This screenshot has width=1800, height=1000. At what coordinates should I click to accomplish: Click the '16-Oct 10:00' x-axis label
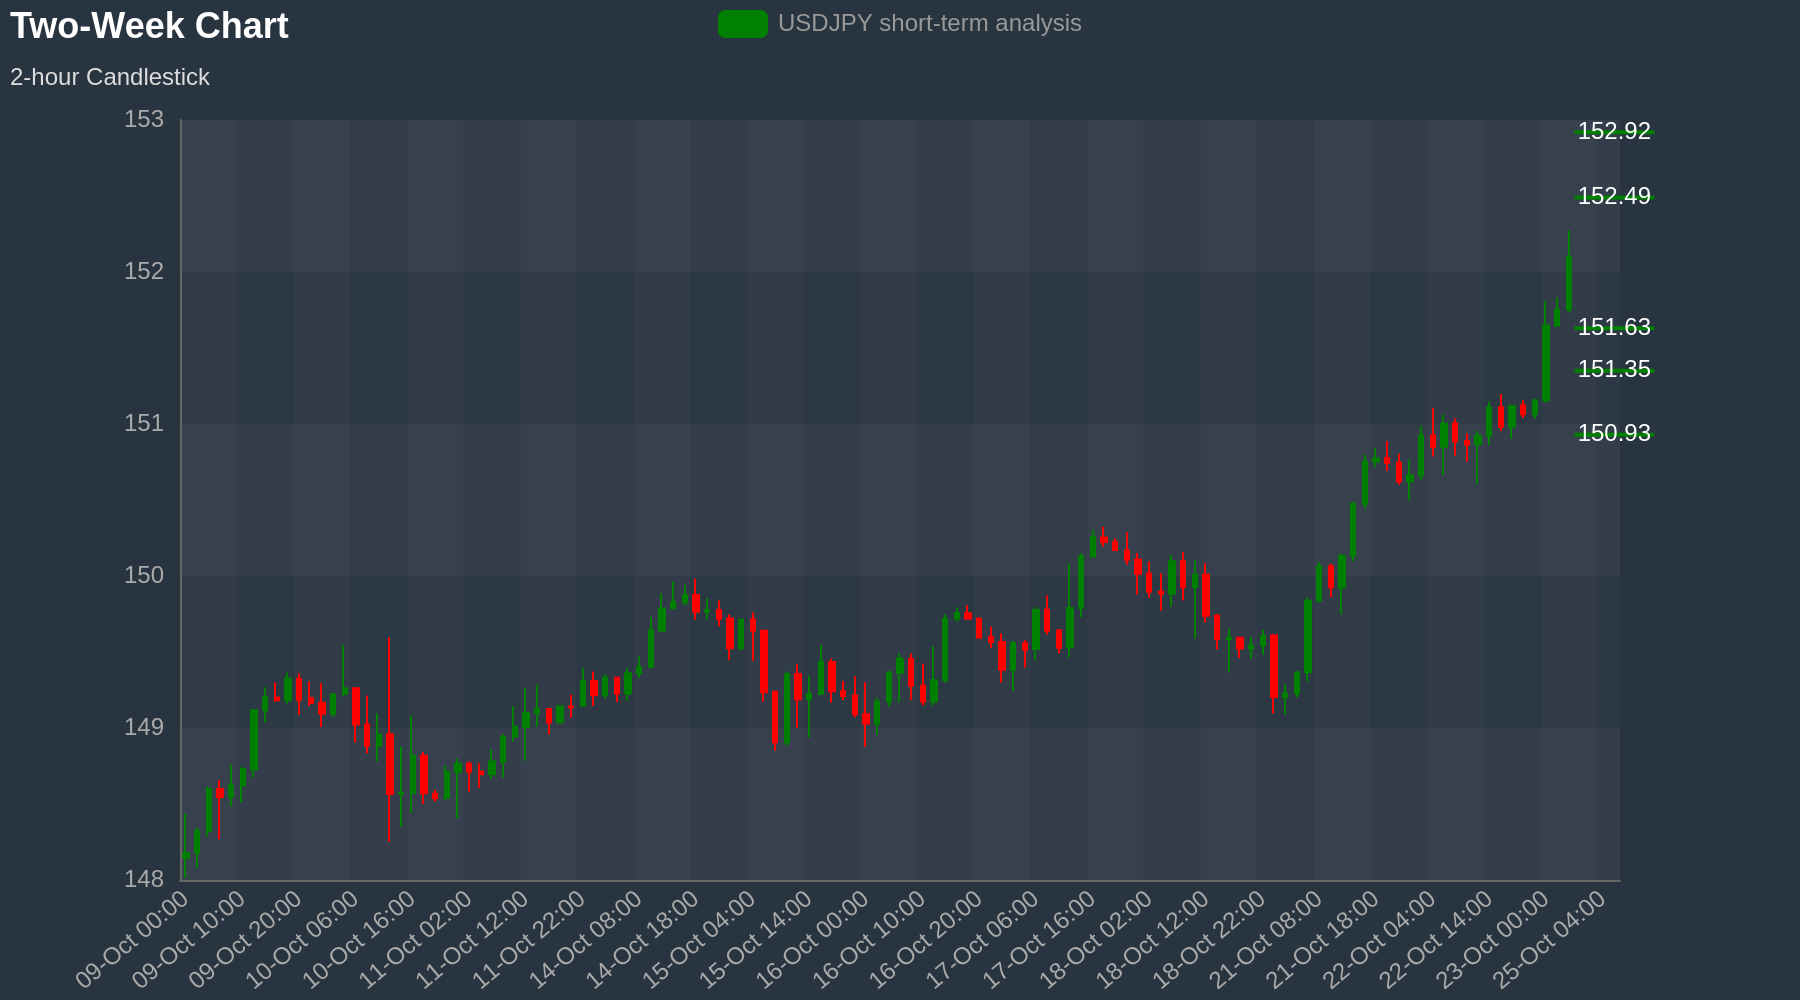pyautogui.click(x=870, y=940)
